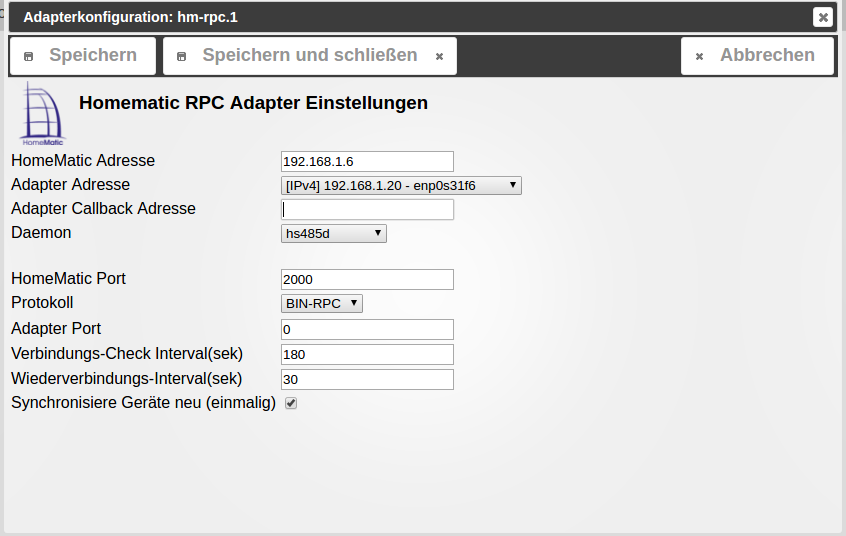Image resolution: width=846 pixels, height=536 pixels.
Task: Click the Adapter Port input field
Action: [x=367, y=329]
